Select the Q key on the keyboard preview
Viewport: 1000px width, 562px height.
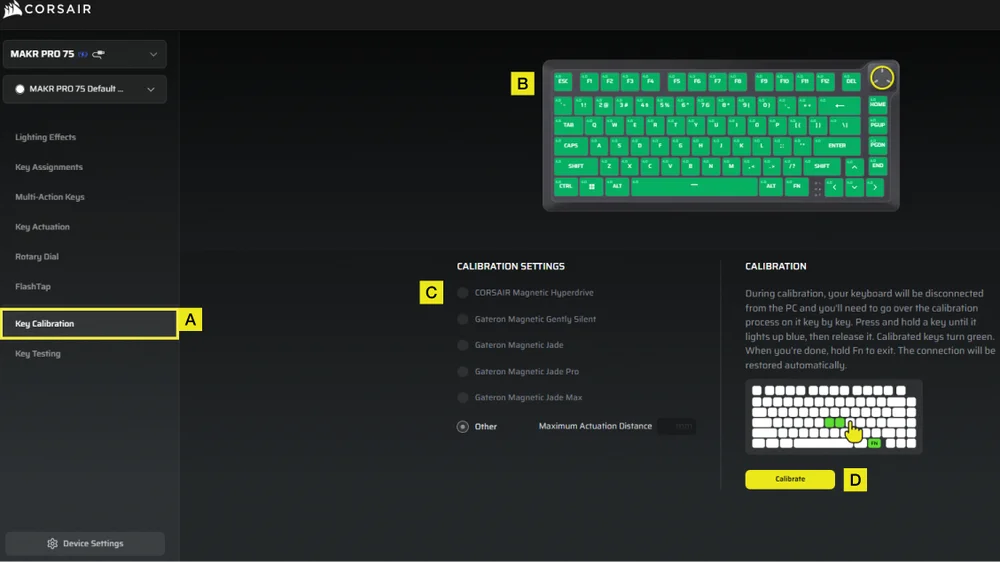(594, 126)
